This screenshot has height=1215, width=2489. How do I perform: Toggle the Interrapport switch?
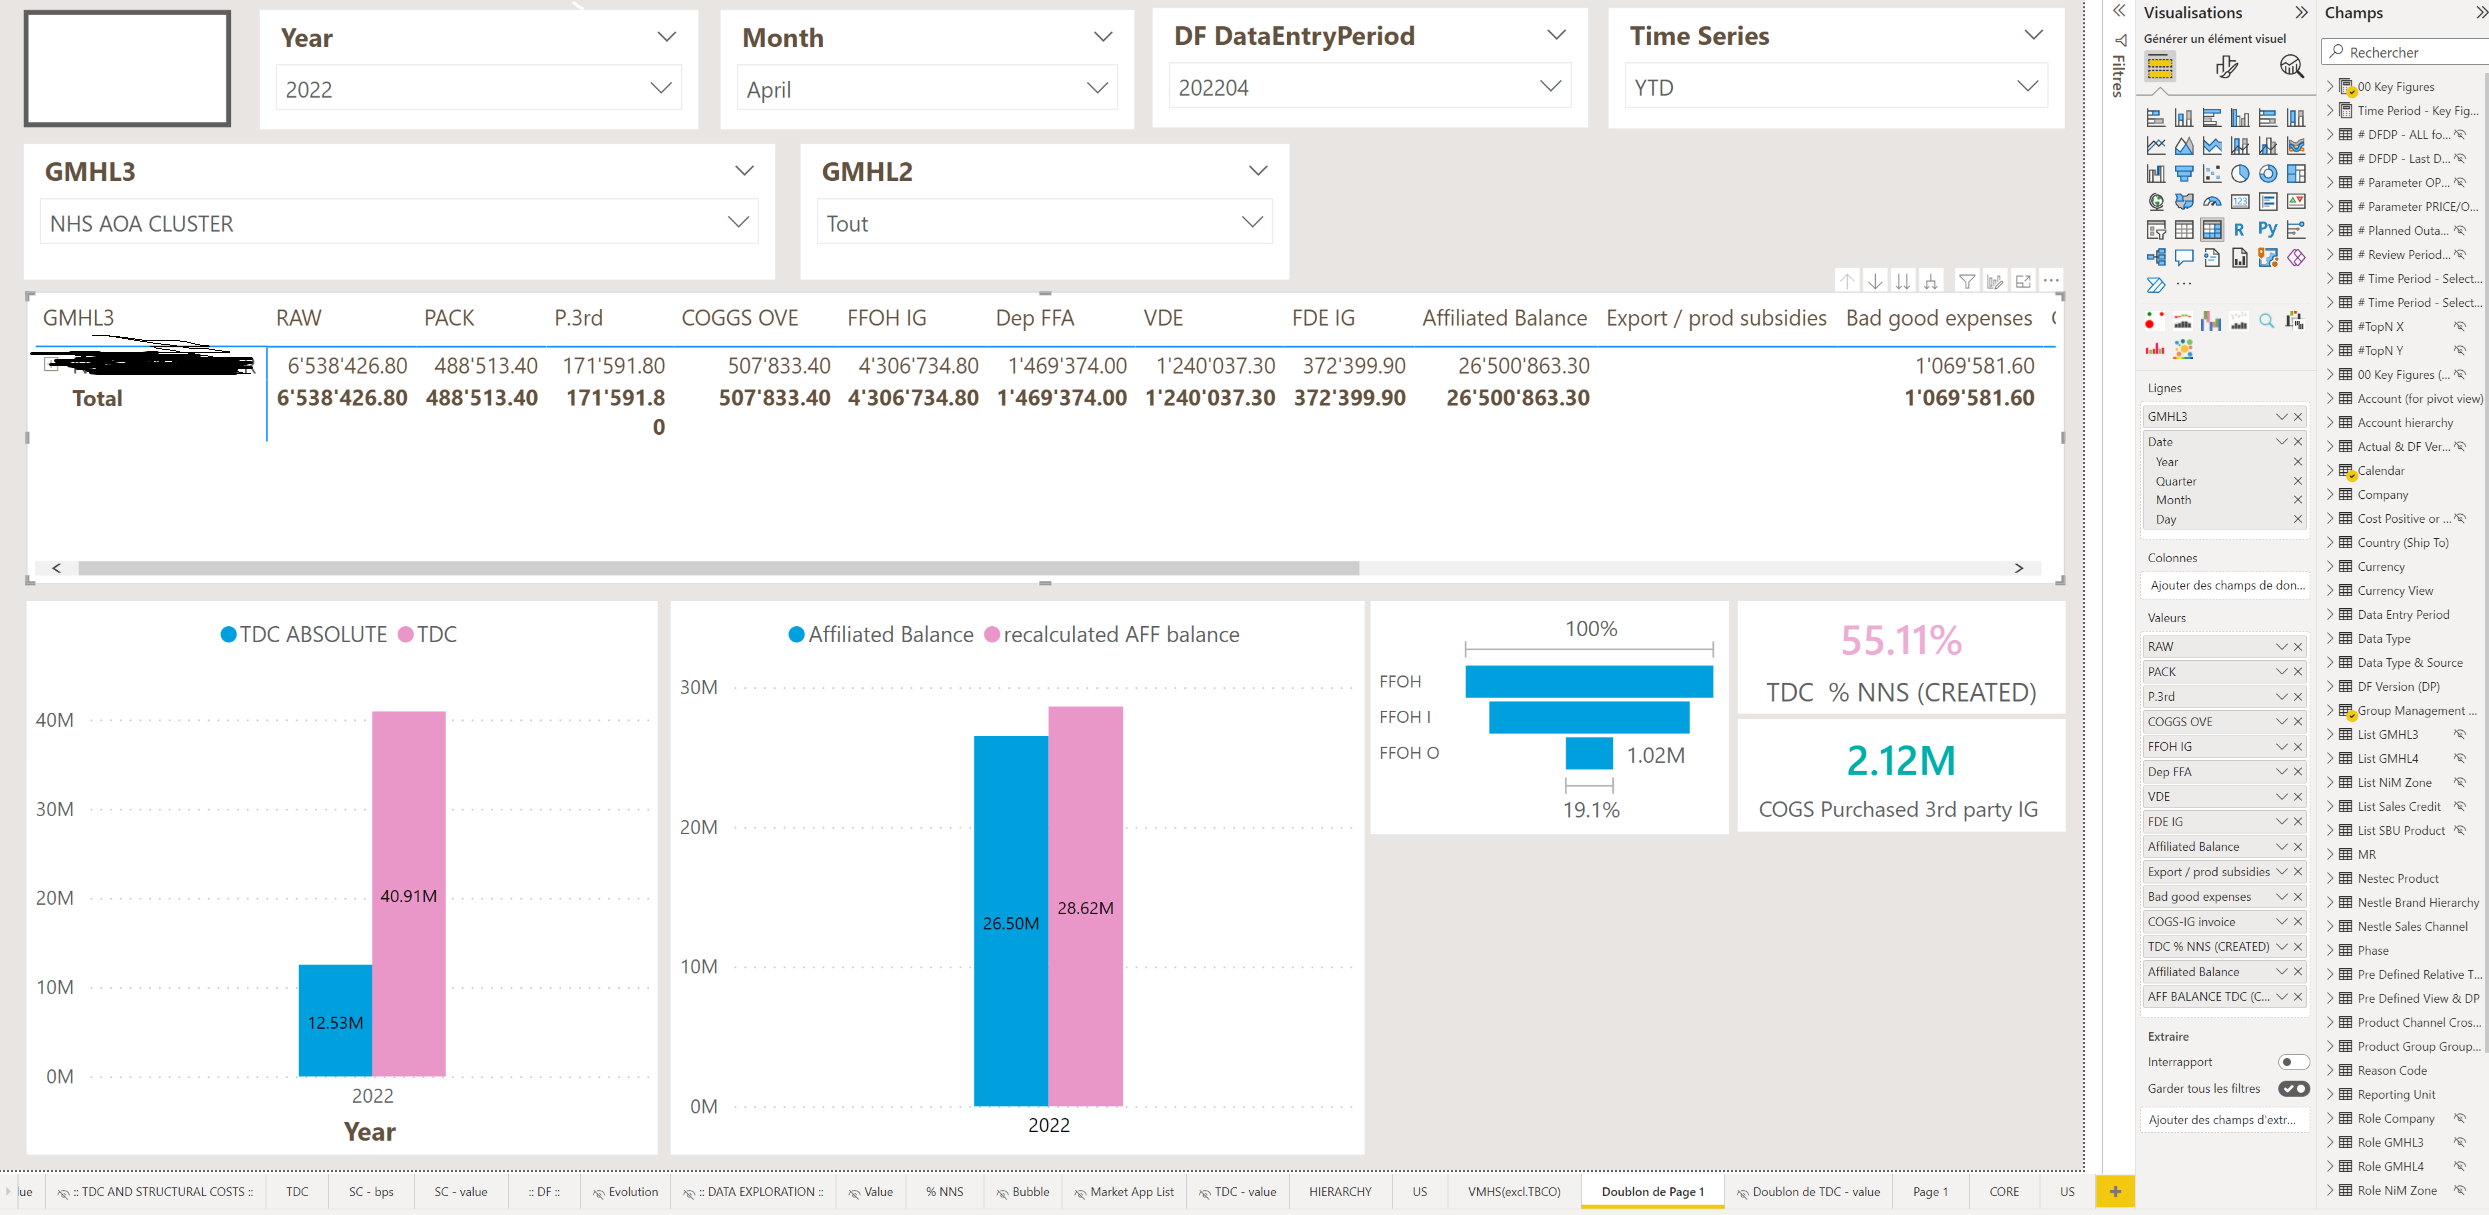[x=2293, y=1062]
